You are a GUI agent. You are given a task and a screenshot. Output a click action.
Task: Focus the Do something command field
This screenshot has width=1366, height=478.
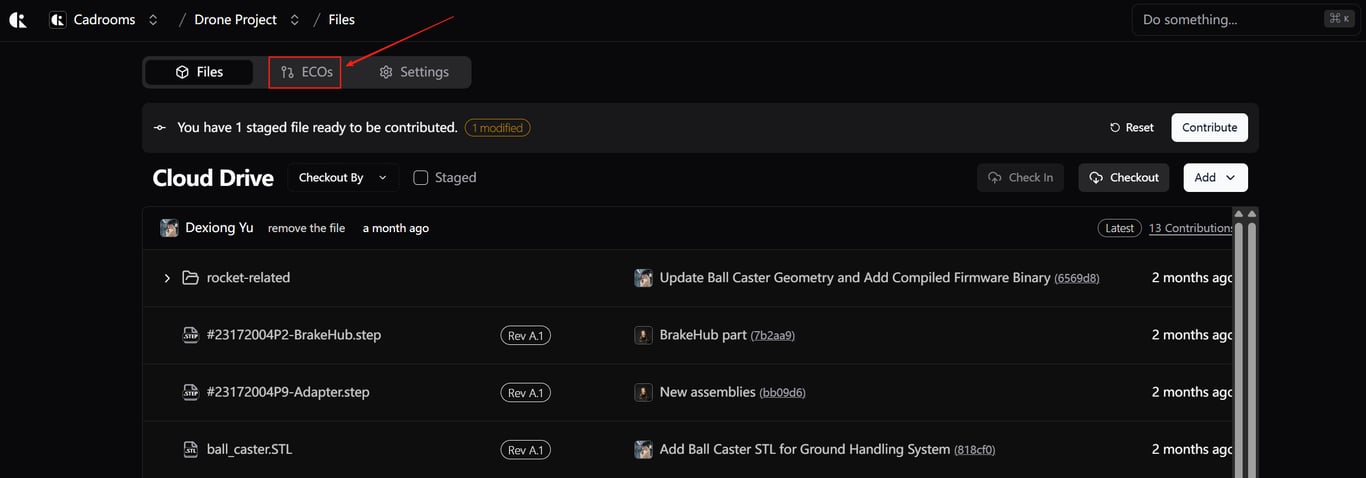[x=1230, y=20]
